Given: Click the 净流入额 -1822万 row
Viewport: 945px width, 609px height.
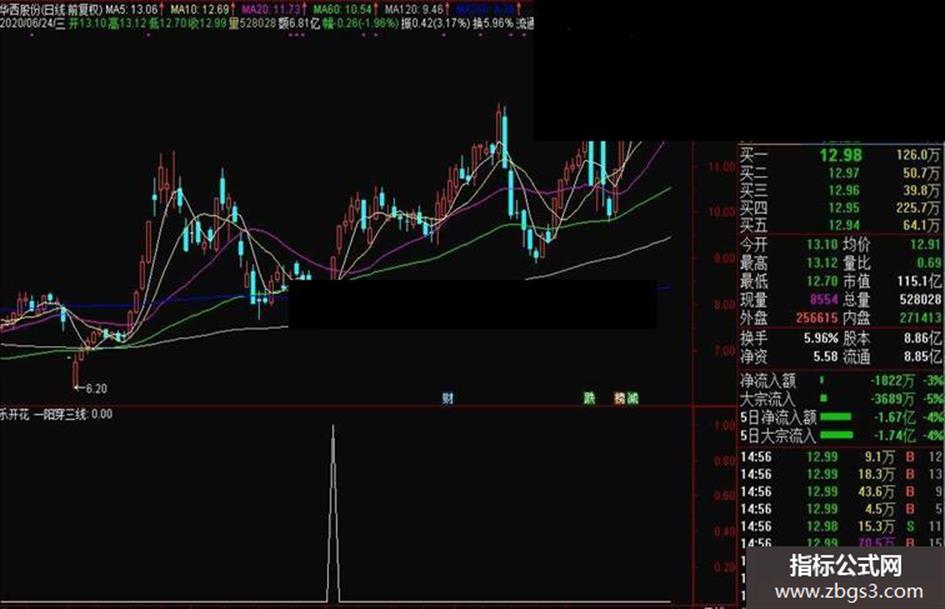Looking at the screenshot, I should point(841,381).
